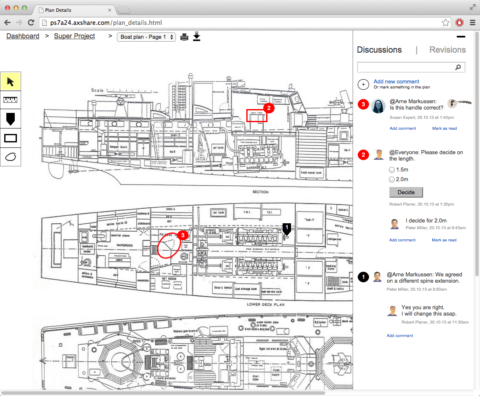480x396 pixels.
Task: Select the 1.5m radio option
Action: pos(392,170)
